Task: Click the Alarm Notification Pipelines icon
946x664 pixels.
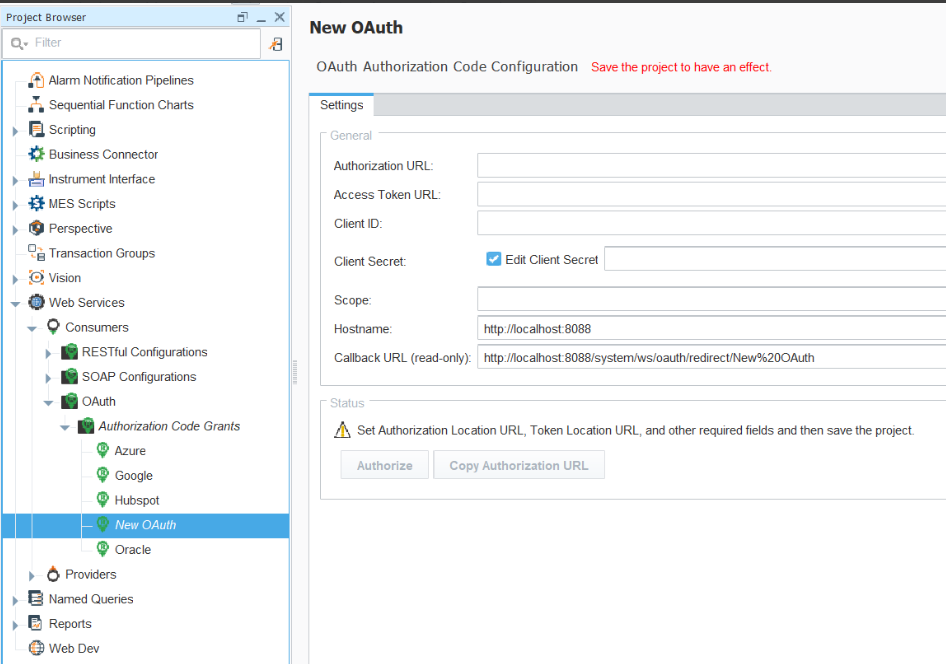Action: (x=37, y=80)
